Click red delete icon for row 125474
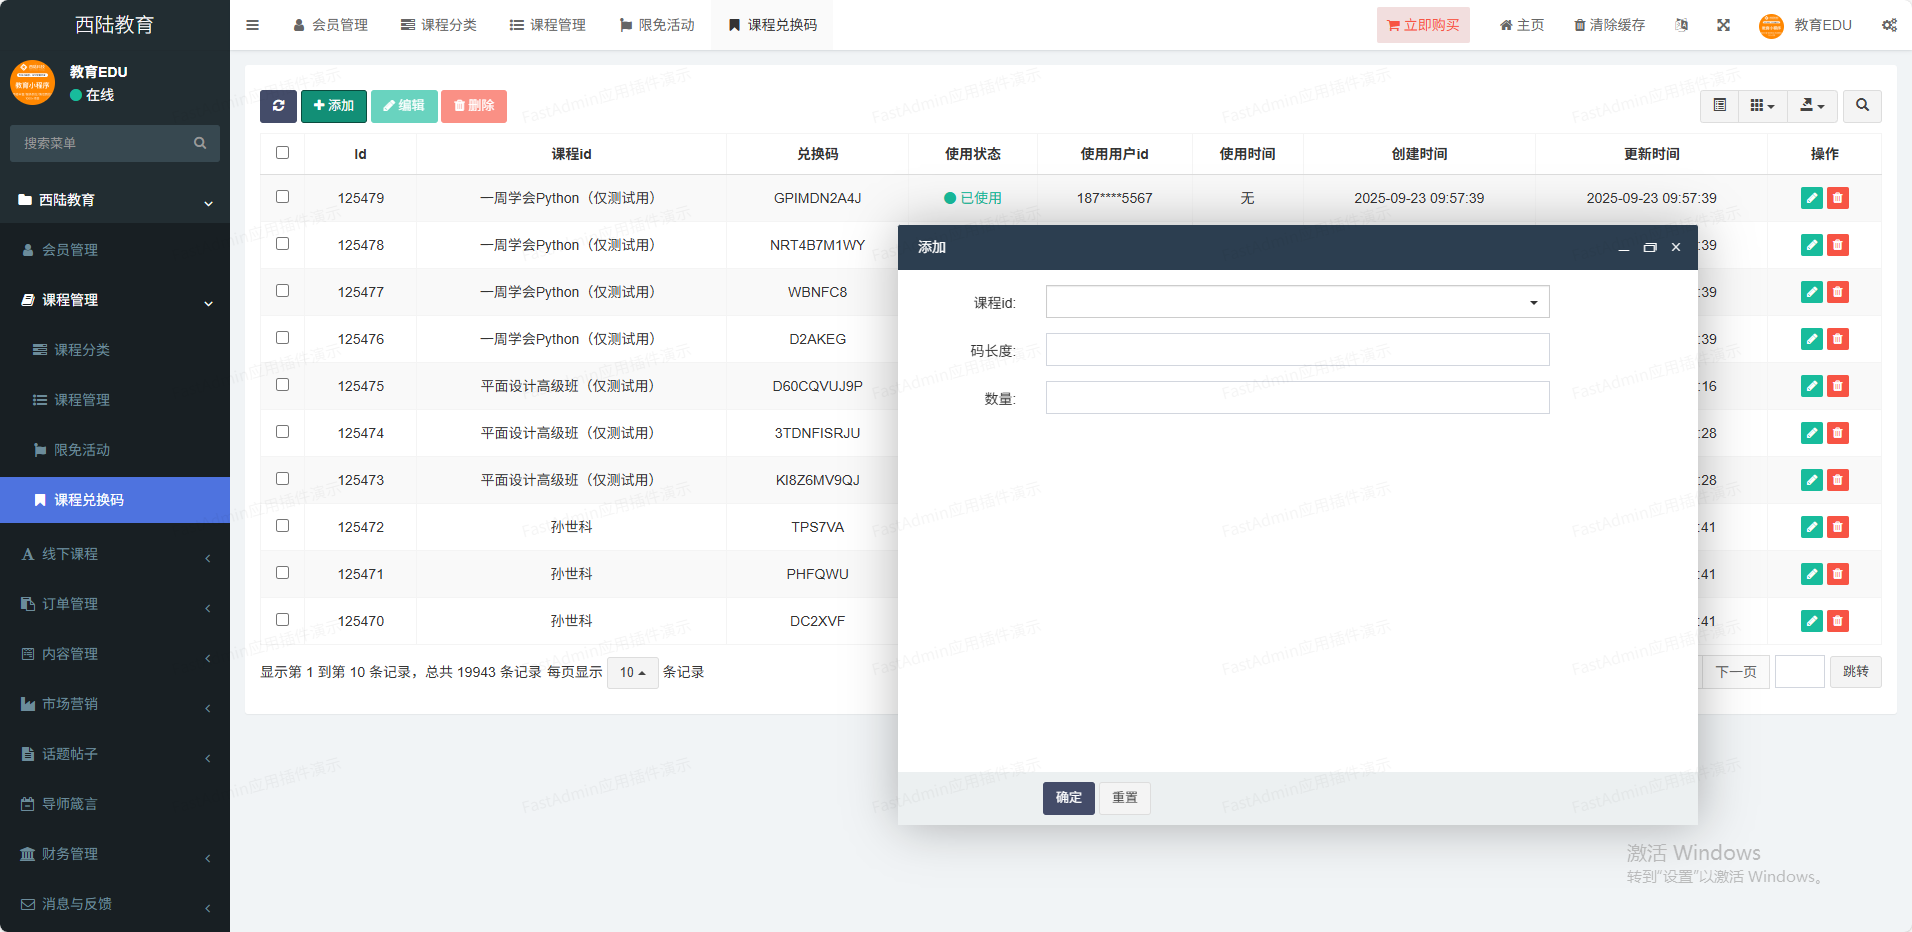 pyautogui.click(x=1837, y=433)
